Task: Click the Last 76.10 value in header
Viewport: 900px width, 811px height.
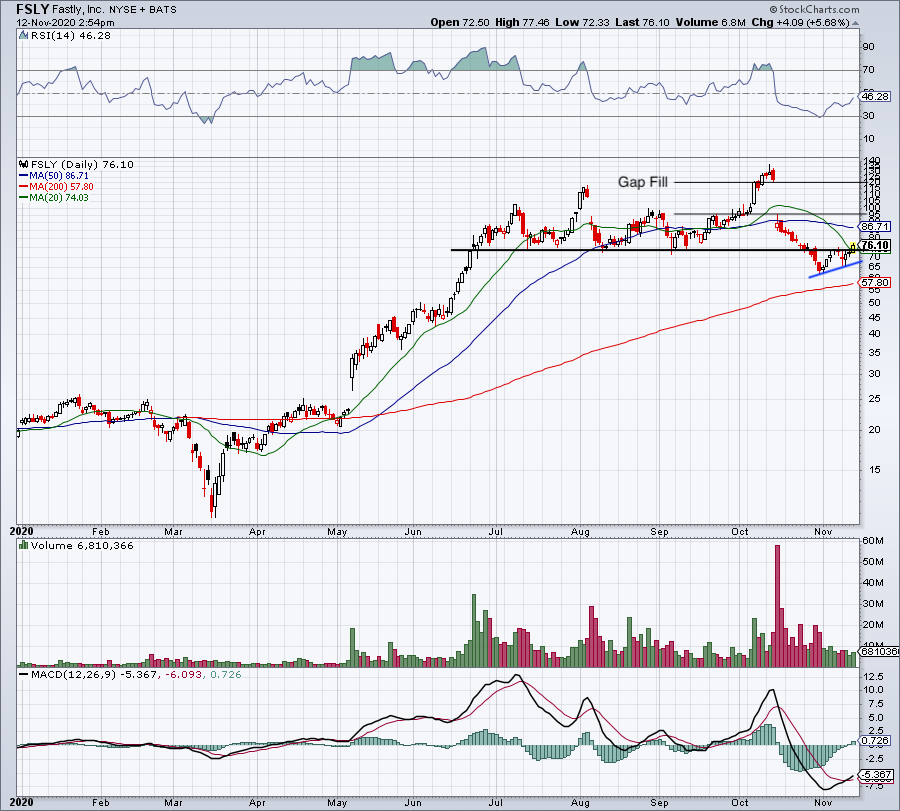Action: click(642, 22)
